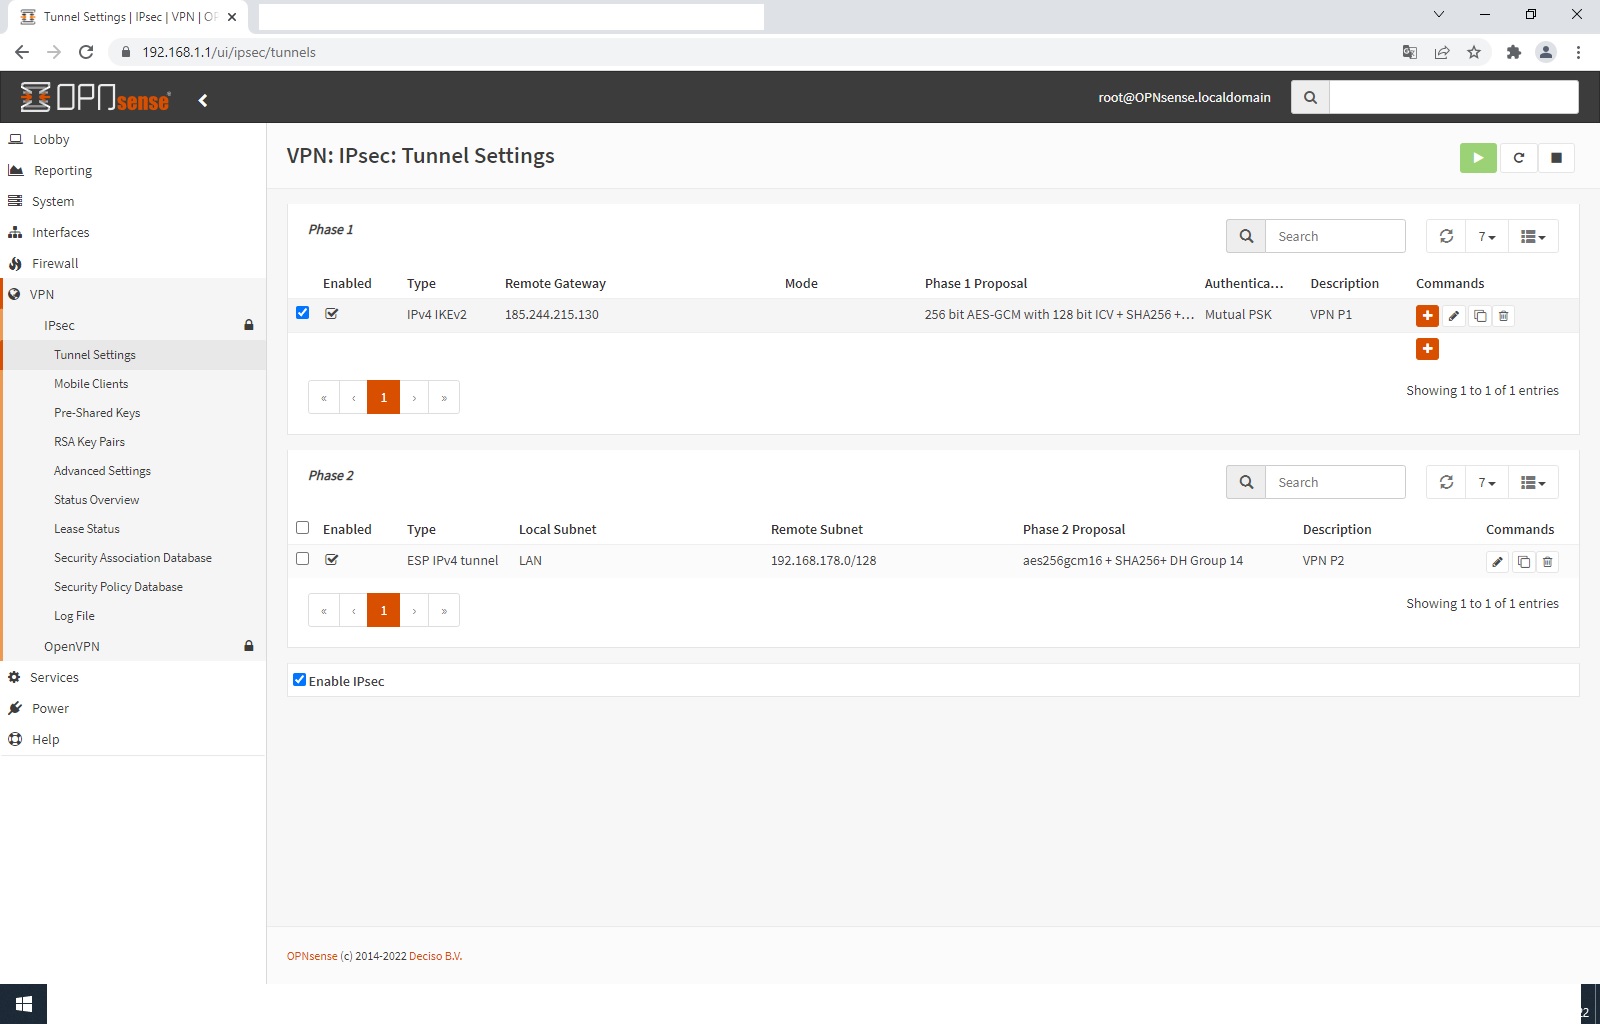Go to Phase 2 next page
Image resolution: width=1600 pixels, height=1024 pixels.
pyautogui.click(x=414, y=610)
